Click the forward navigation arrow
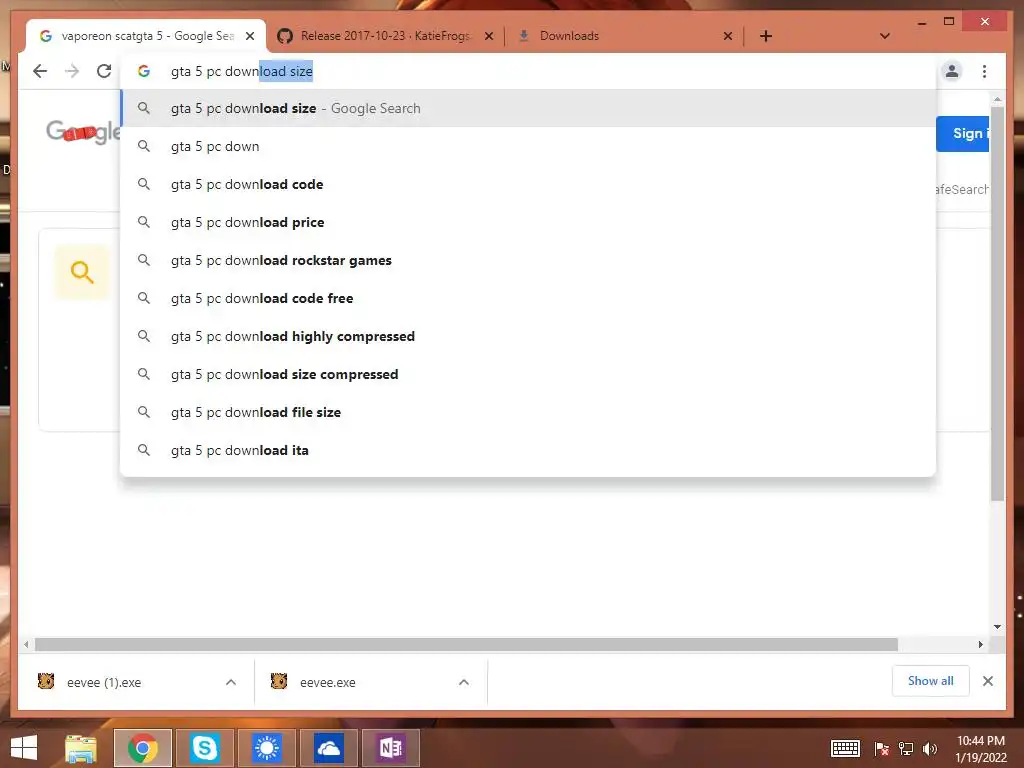The image size is (1024, 768). point(72,71)
